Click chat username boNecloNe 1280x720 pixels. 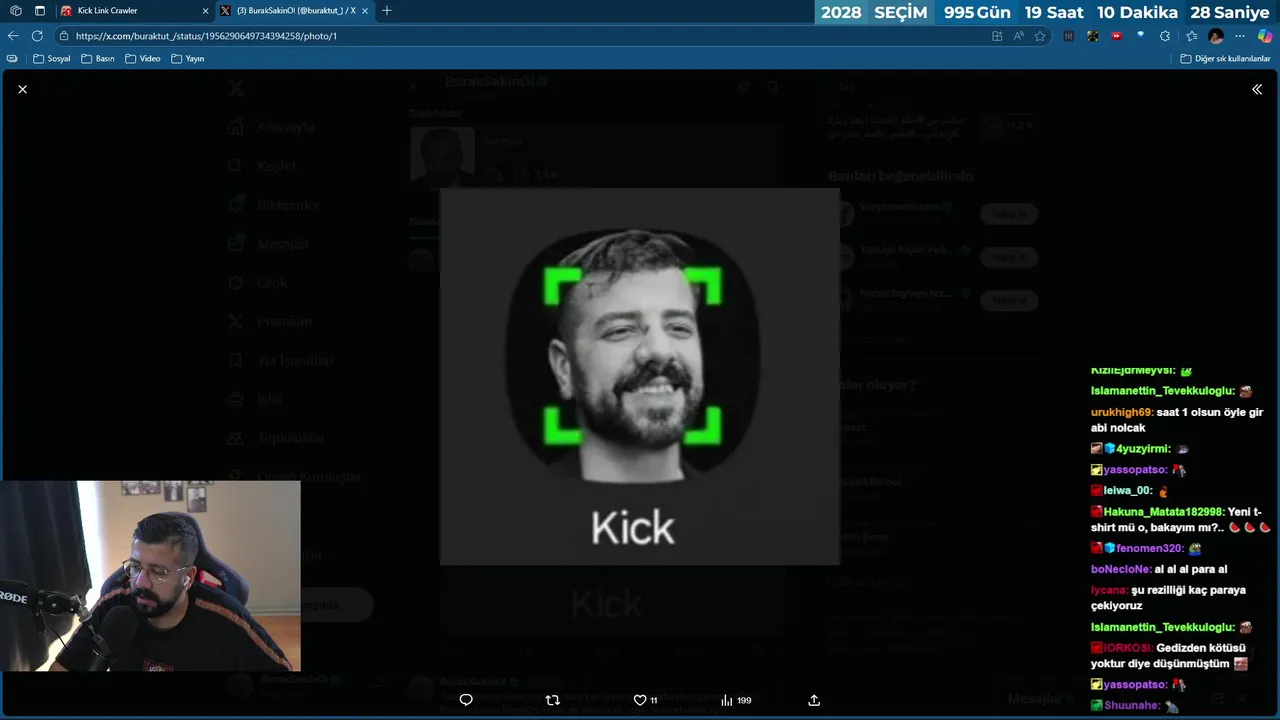[1121, 569]
